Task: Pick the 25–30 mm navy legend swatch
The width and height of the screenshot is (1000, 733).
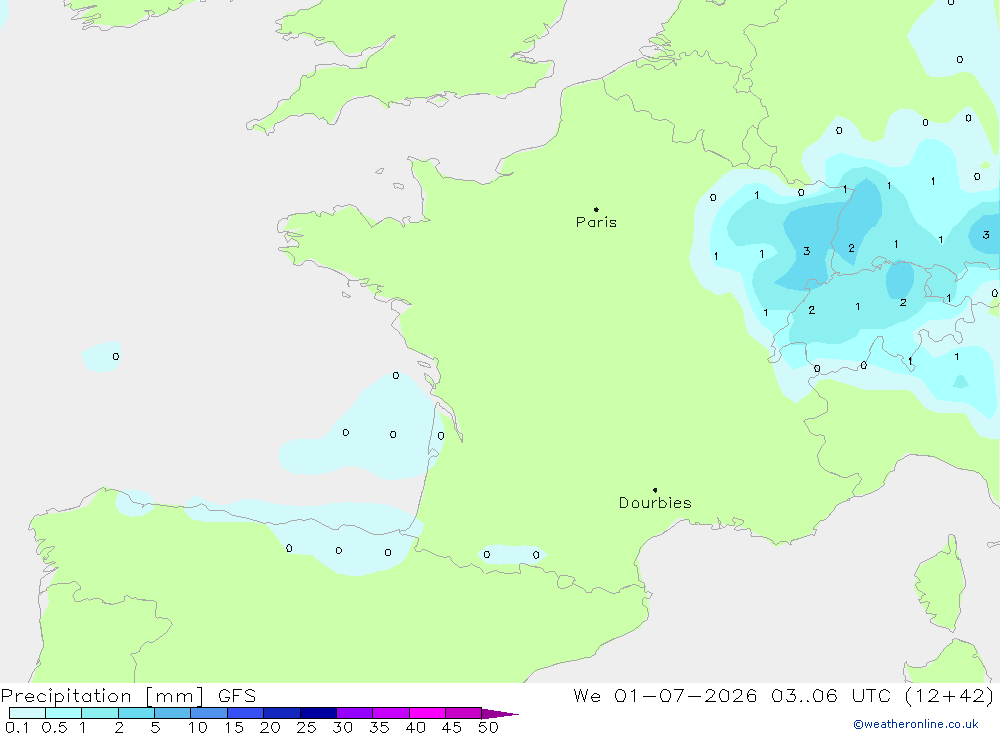Action: tap(318, 713)
